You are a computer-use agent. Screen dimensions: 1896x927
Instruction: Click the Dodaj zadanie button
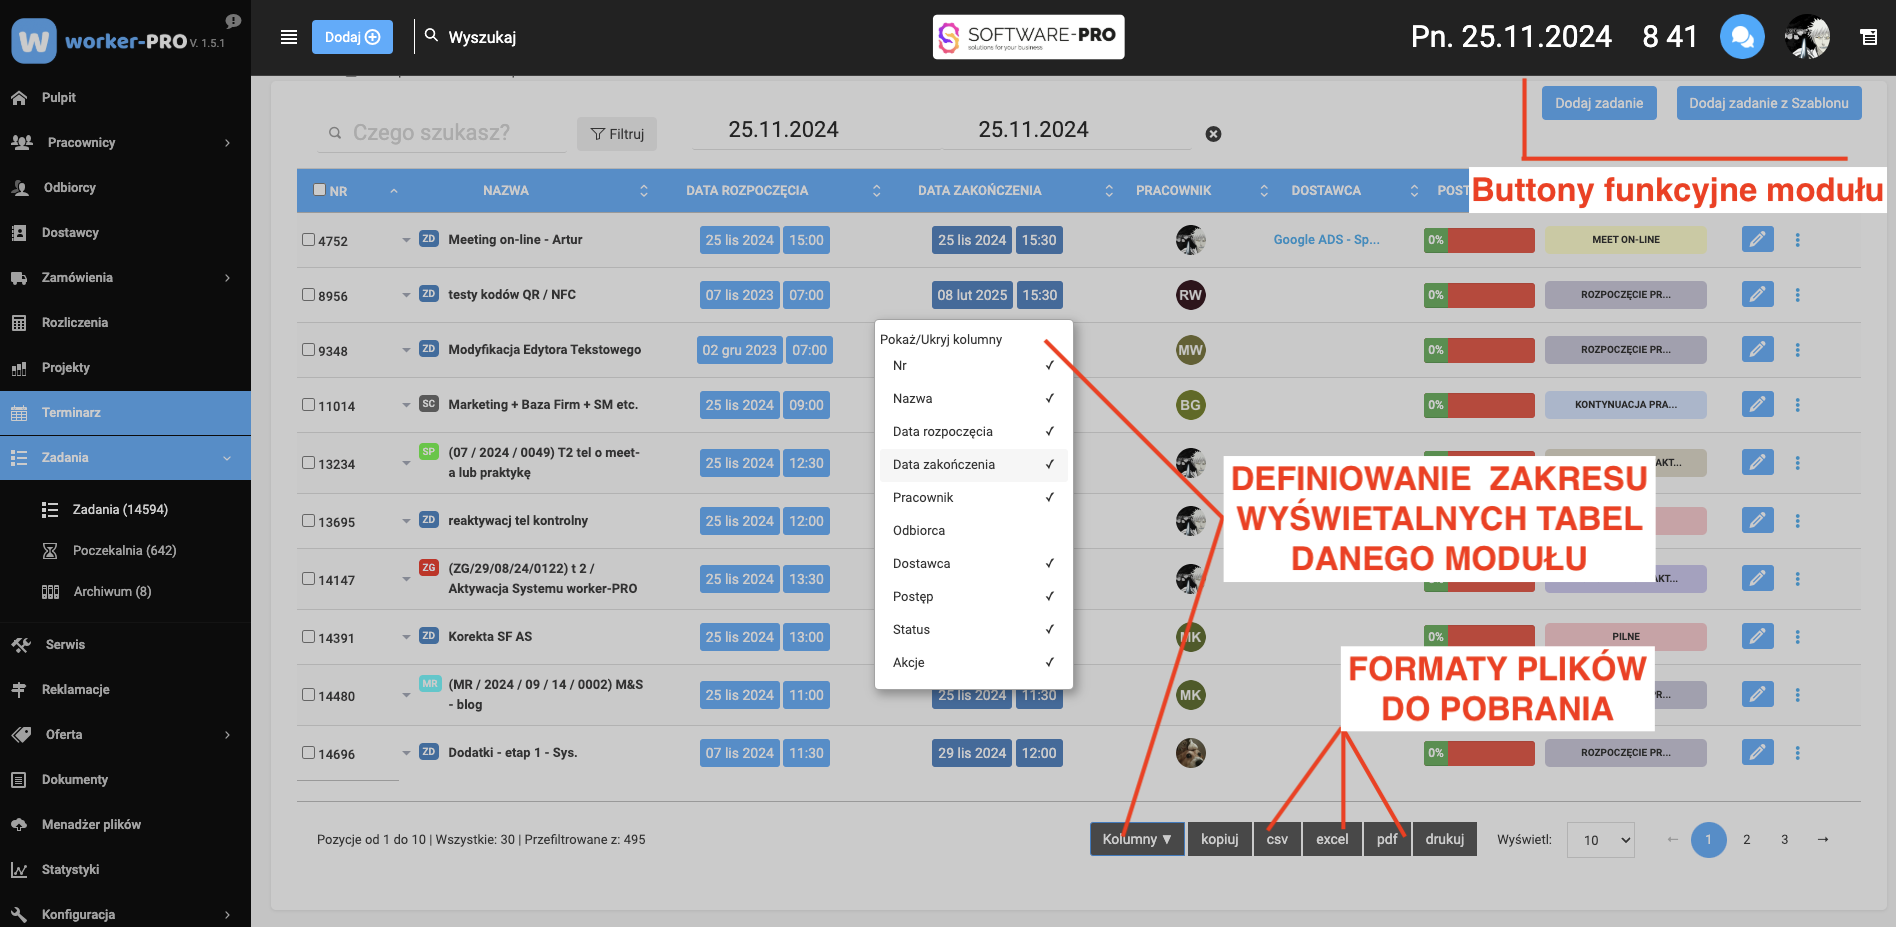(x=1598, y=103)
